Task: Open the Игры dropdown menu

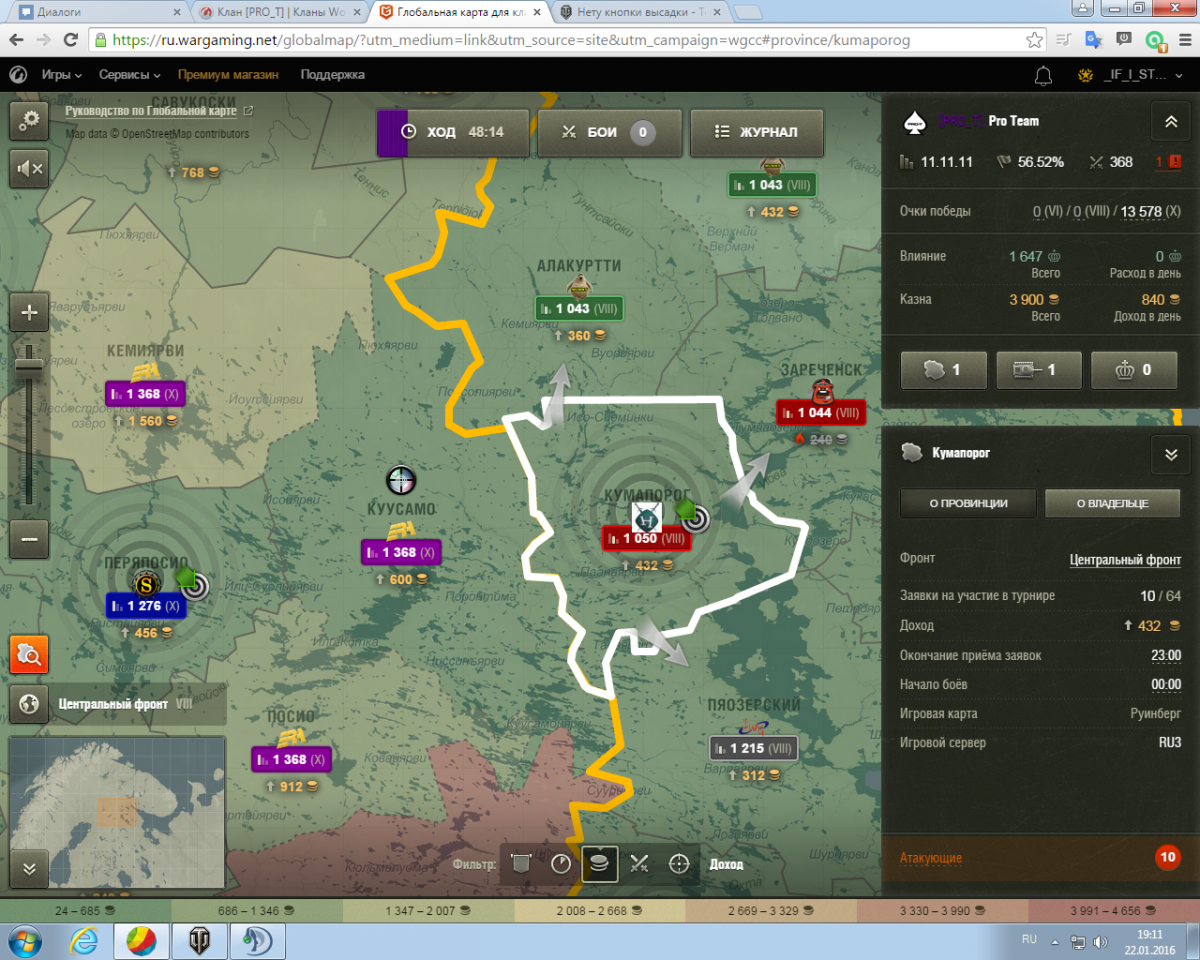Action: [x=61, y=75]
